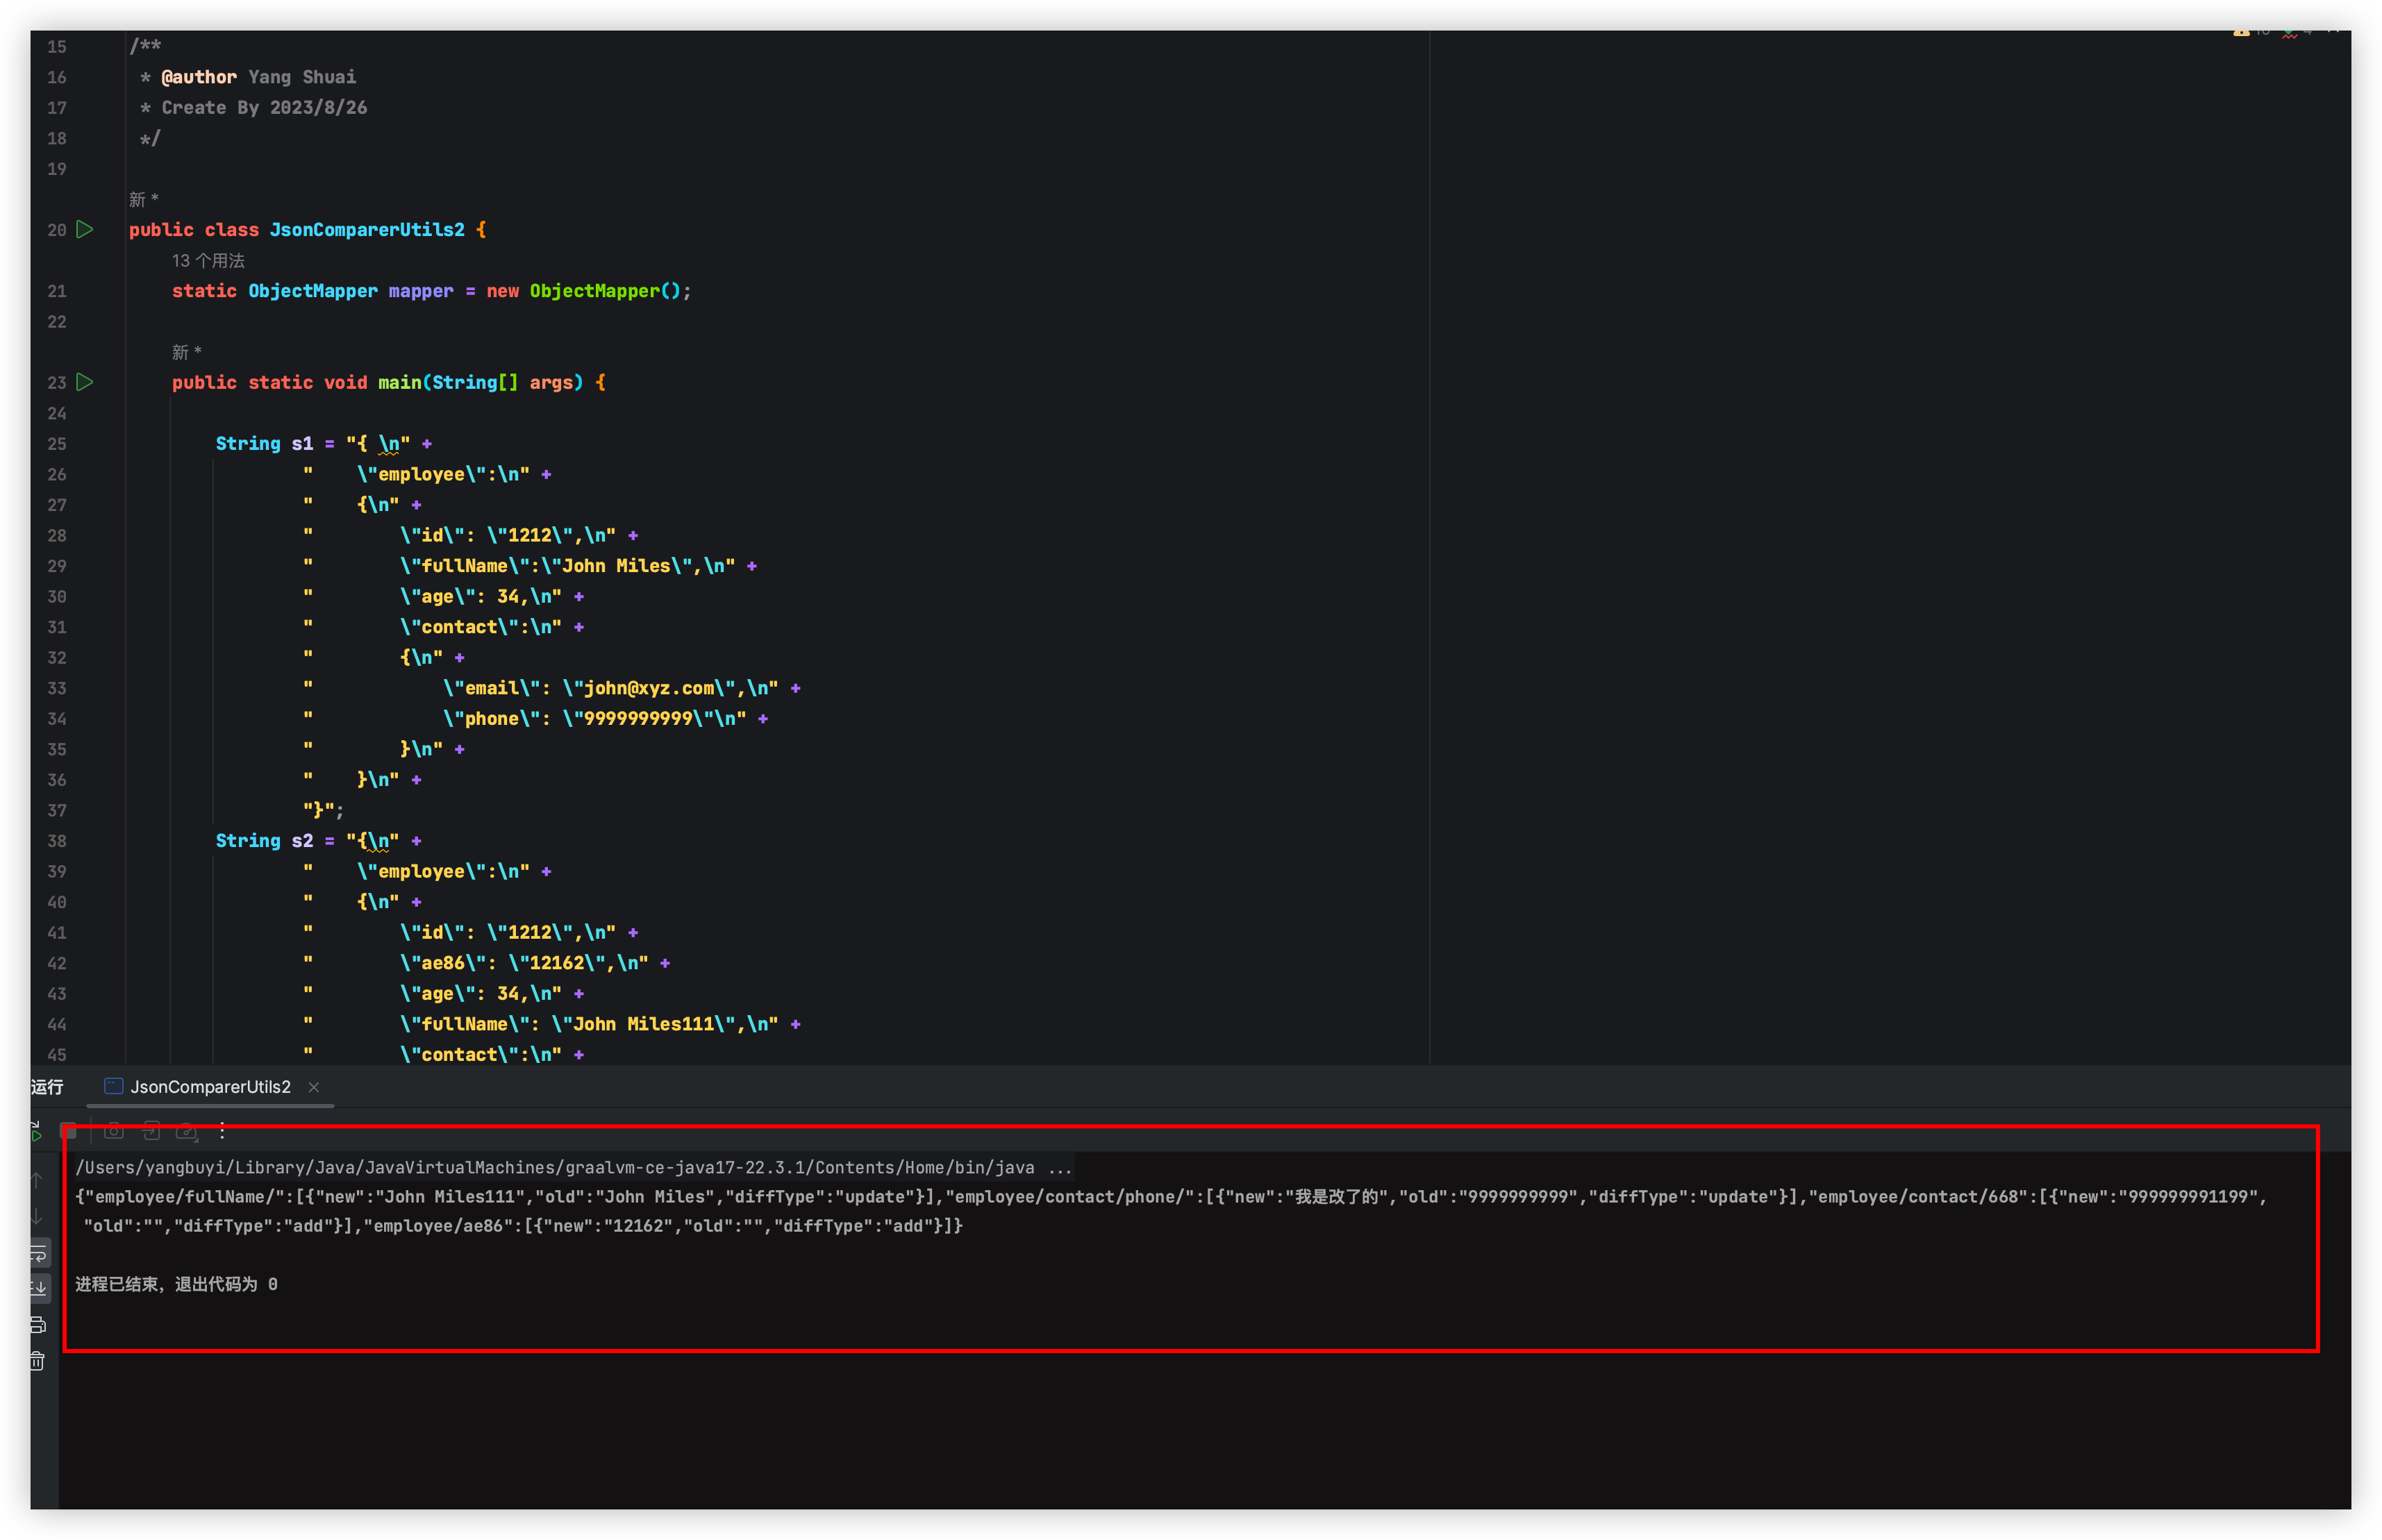Close the JsonComparerUtils2 run tab
This screenshot has height=1540, width=2382.
coord(314,1087)
